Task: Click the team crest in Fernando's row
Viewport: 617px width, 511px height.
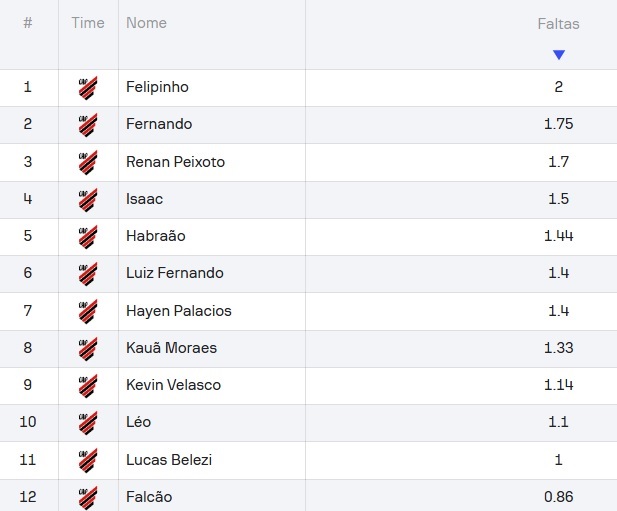Action: tap(88, 125)
